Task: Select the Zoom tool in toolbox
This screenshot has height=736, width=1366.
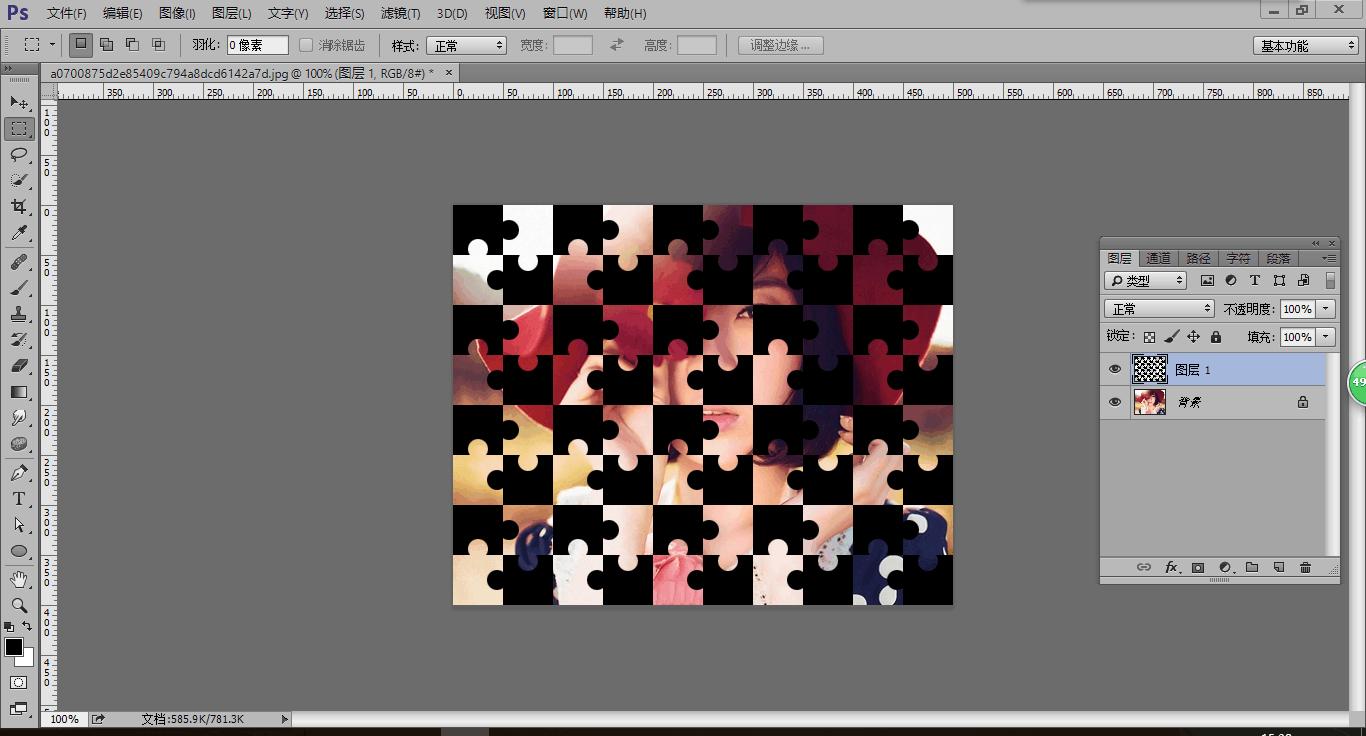Action: [19, 605]
